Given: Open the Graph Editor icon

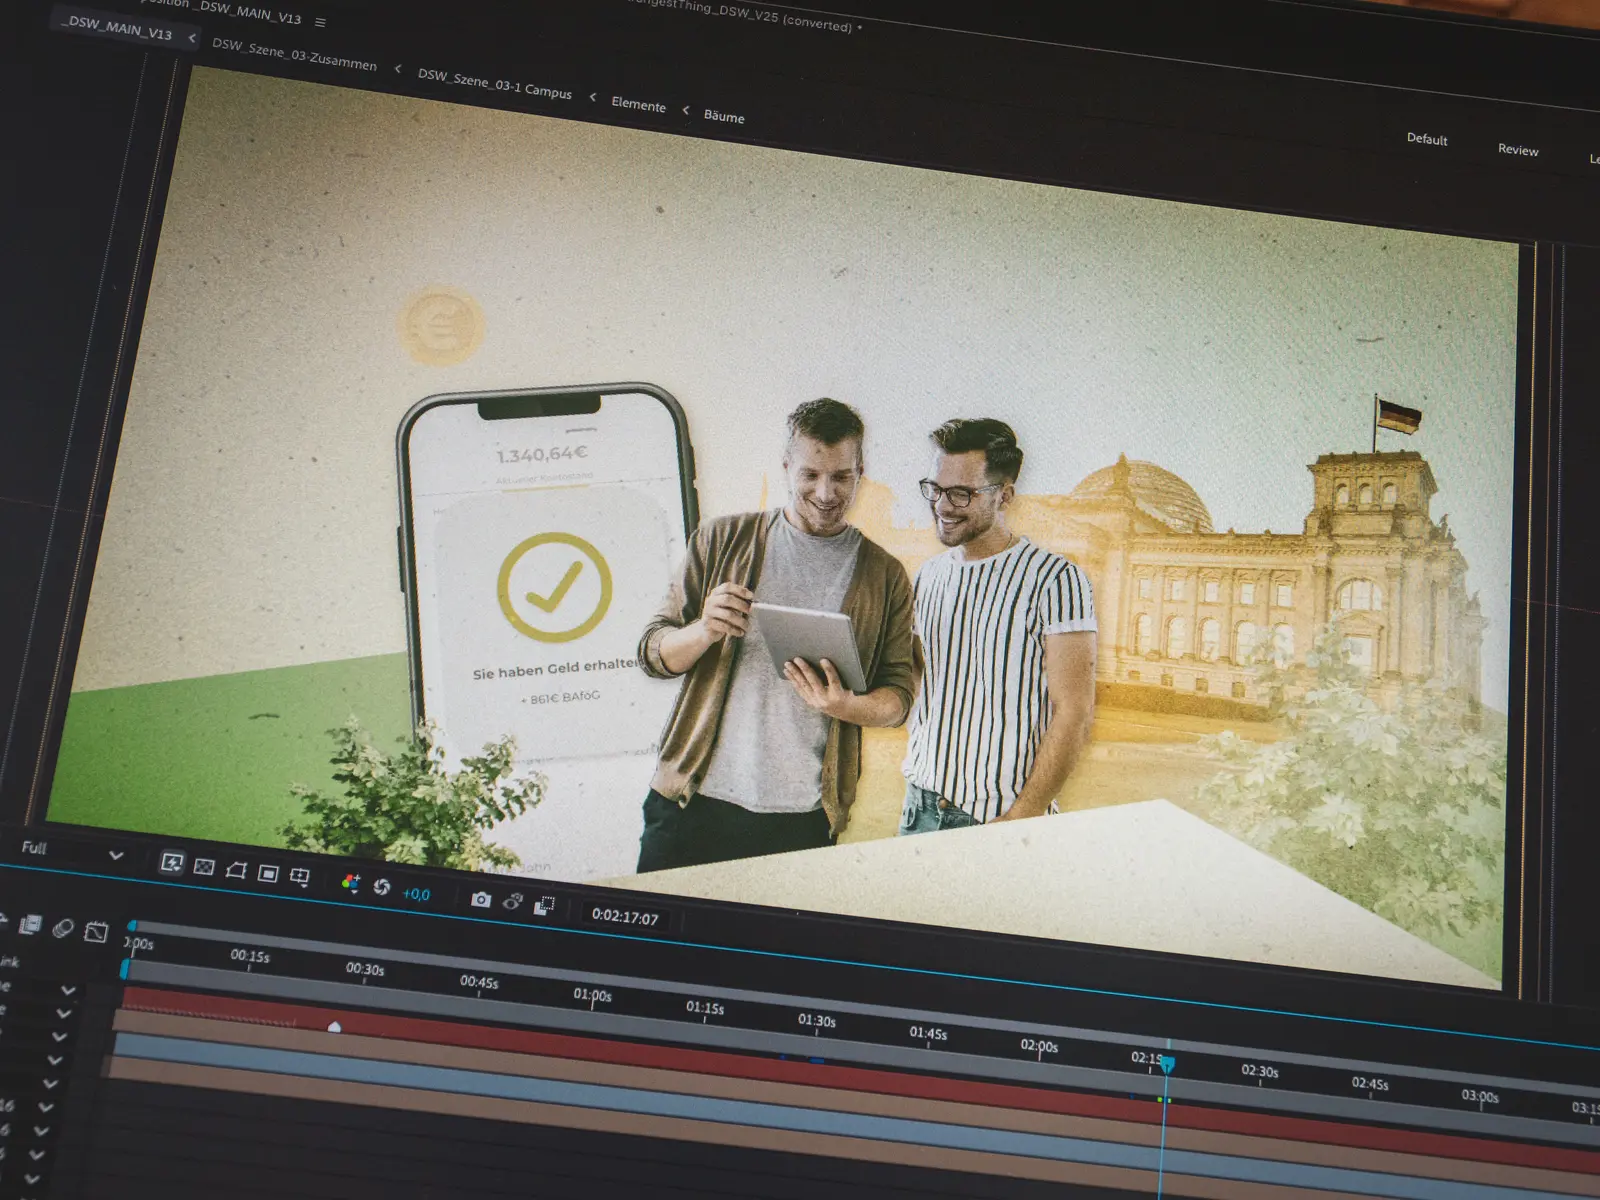Looking at the screenshot, I should pos(96,932).
